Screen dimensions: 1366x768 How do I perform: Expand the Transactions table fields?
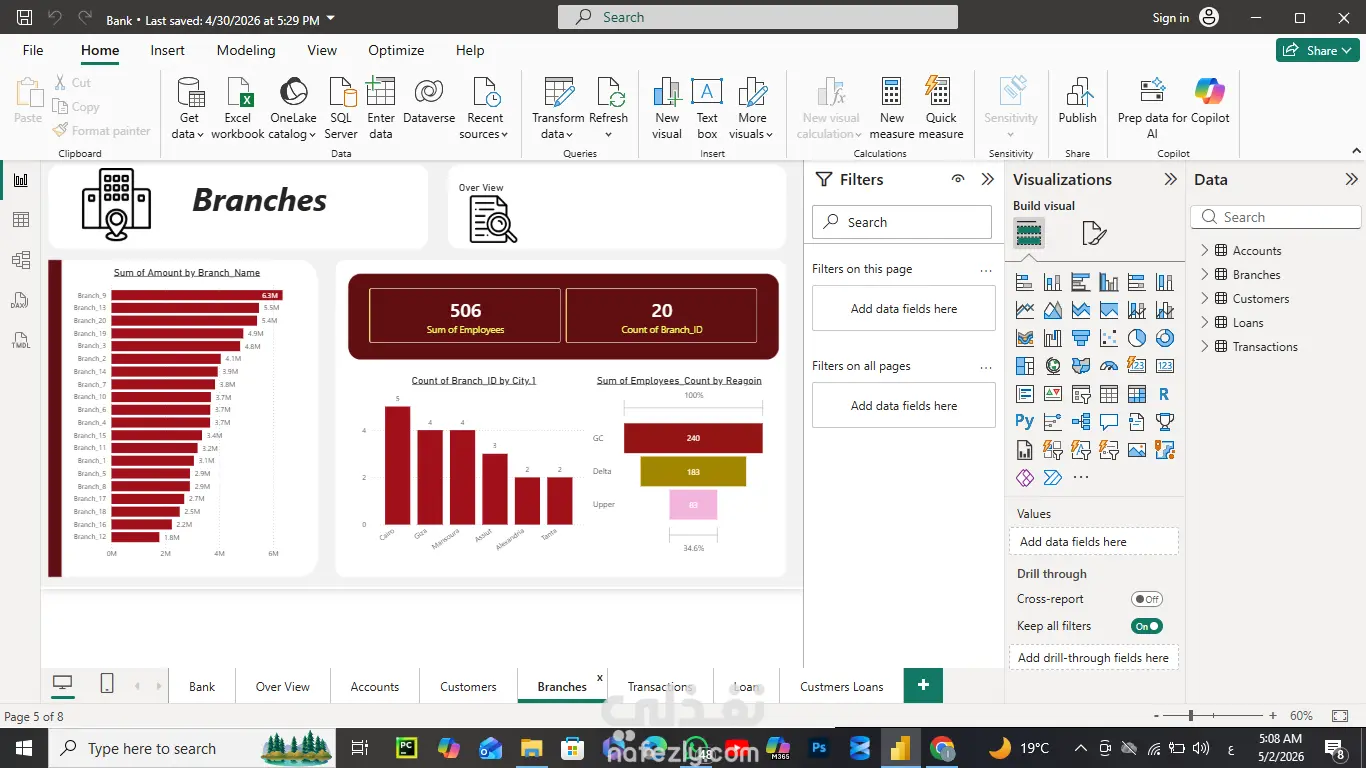1204,346
